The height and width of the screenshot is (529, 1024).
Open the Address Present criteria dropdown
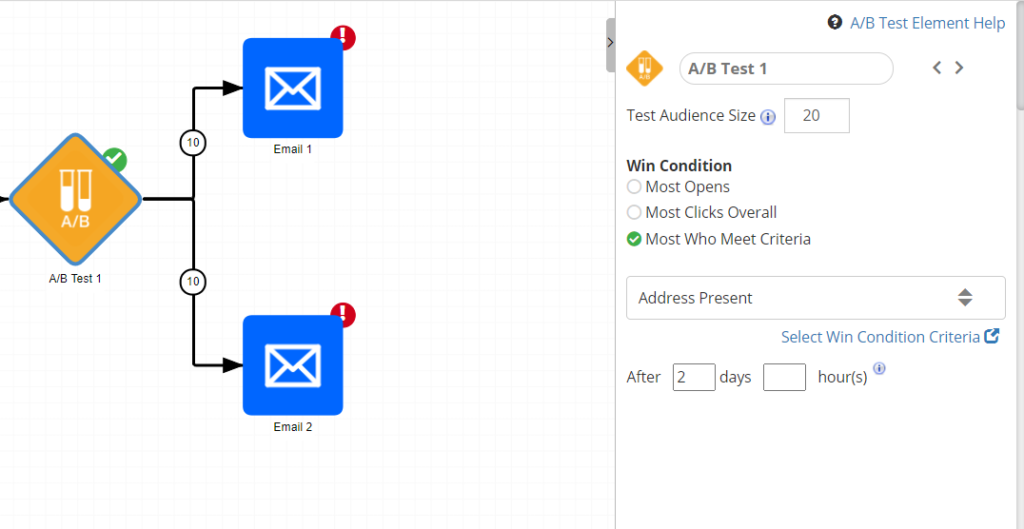815,298
